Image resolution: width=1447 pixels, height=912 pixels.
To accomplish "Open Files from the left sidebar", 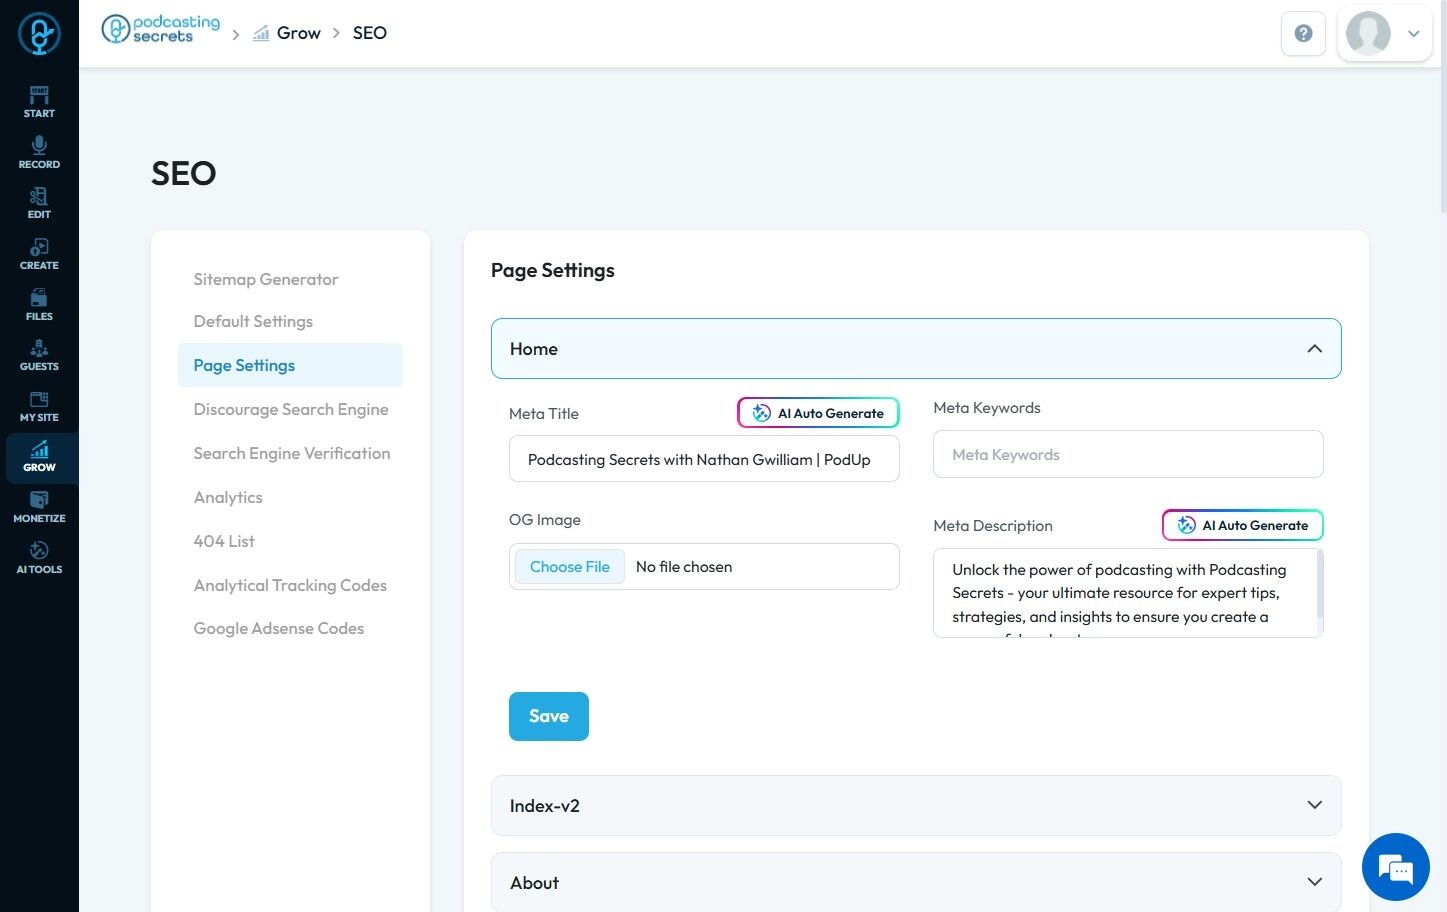I will 39,305.
